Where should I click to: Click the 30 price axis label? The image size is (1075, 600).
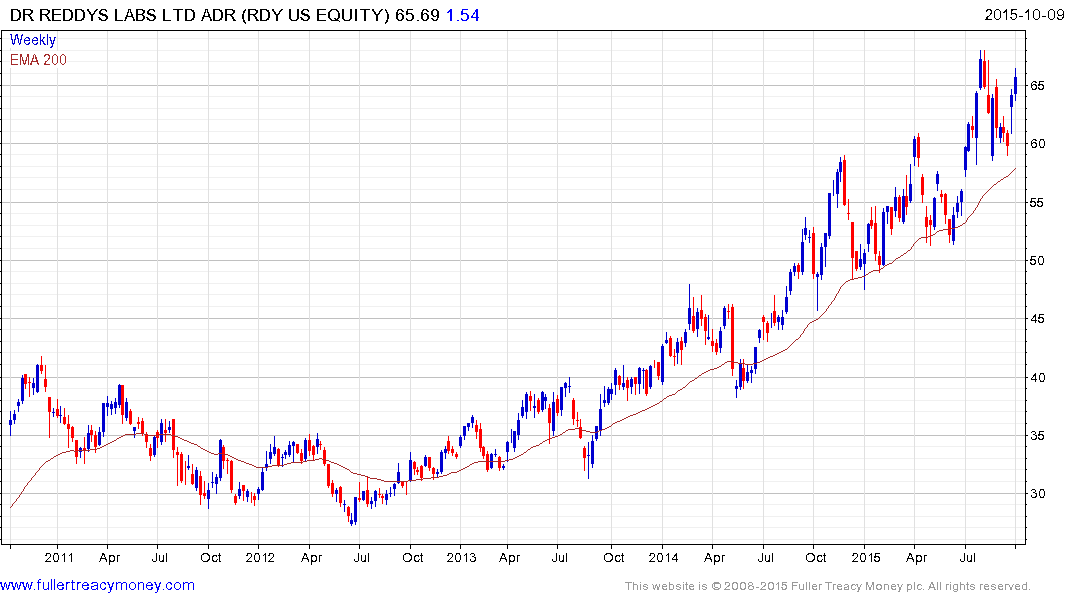(x=1039, y=494)
